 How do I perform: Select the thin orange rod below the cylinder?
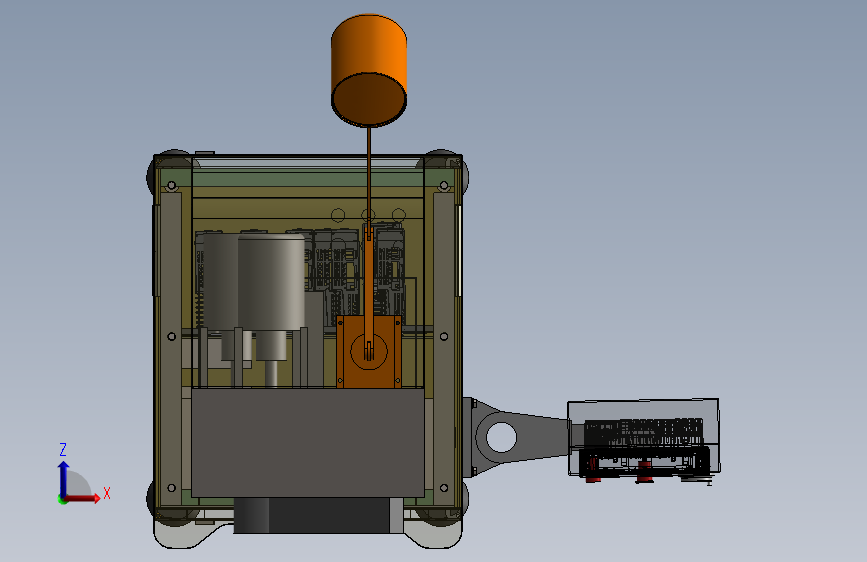tap(368, 174)
